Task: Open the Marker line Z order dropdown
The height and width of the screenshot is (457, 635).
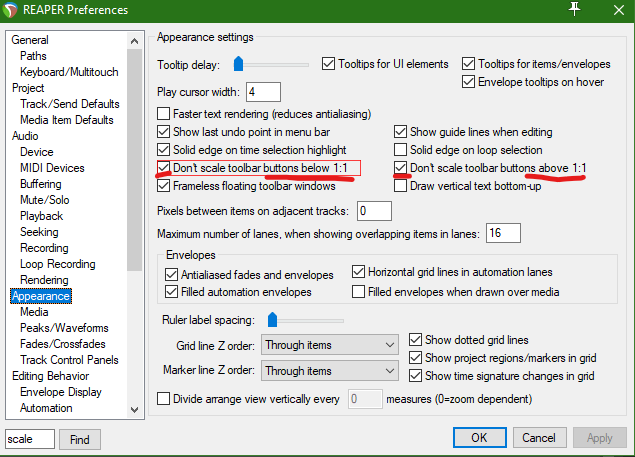Action: tap(330, 370)
